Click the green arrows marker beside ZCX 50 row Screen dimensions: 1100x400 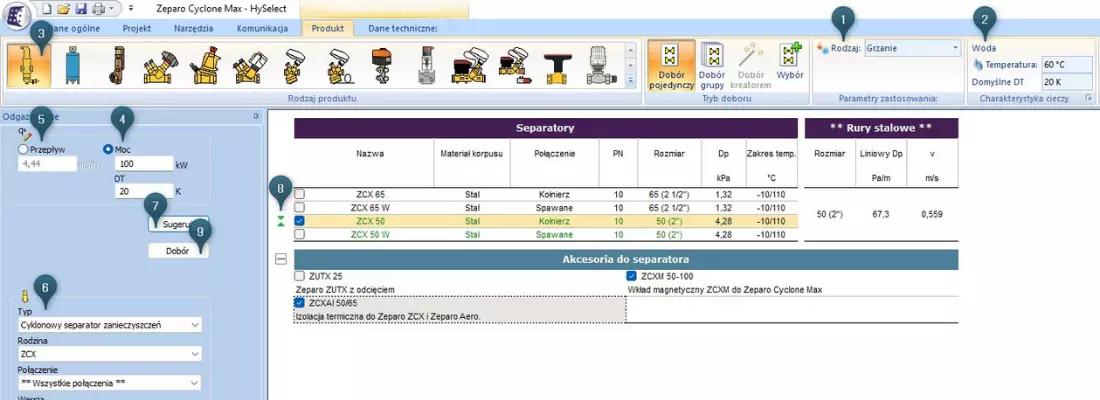[281, 221]
